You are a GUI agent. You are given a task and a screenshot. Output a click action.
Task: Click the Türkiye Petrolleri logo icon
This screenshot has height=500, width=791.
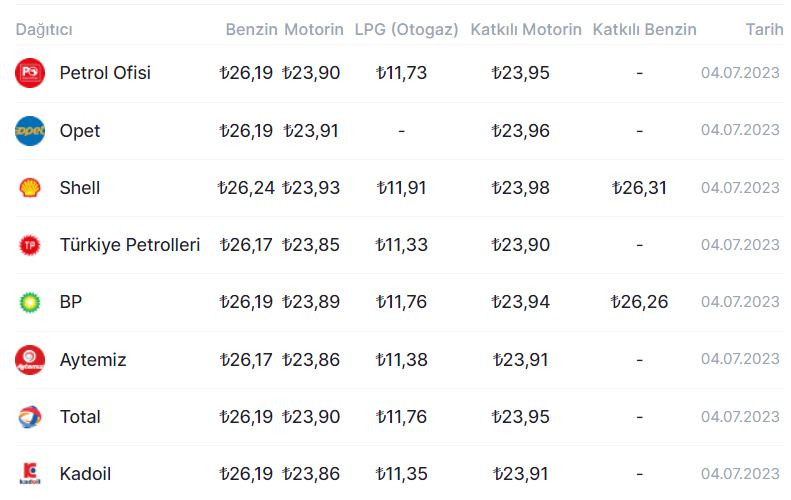tap(30, 245)
